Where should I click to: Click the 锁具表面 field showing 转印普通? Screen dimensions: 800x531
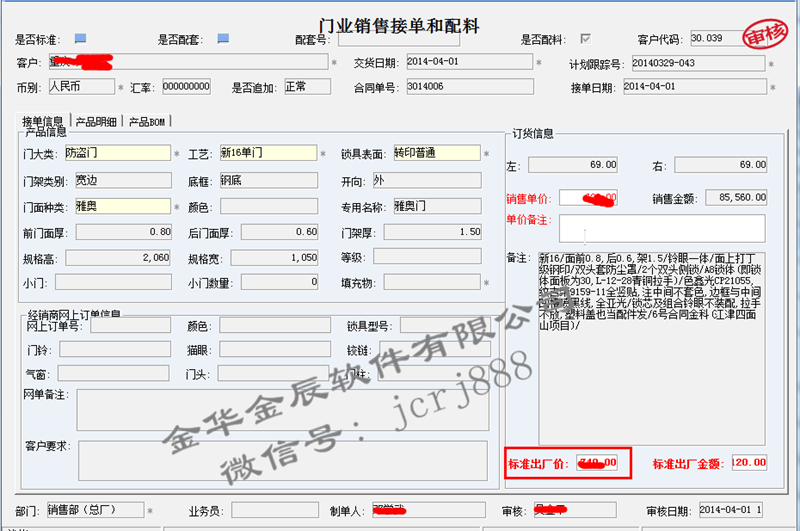435,154
